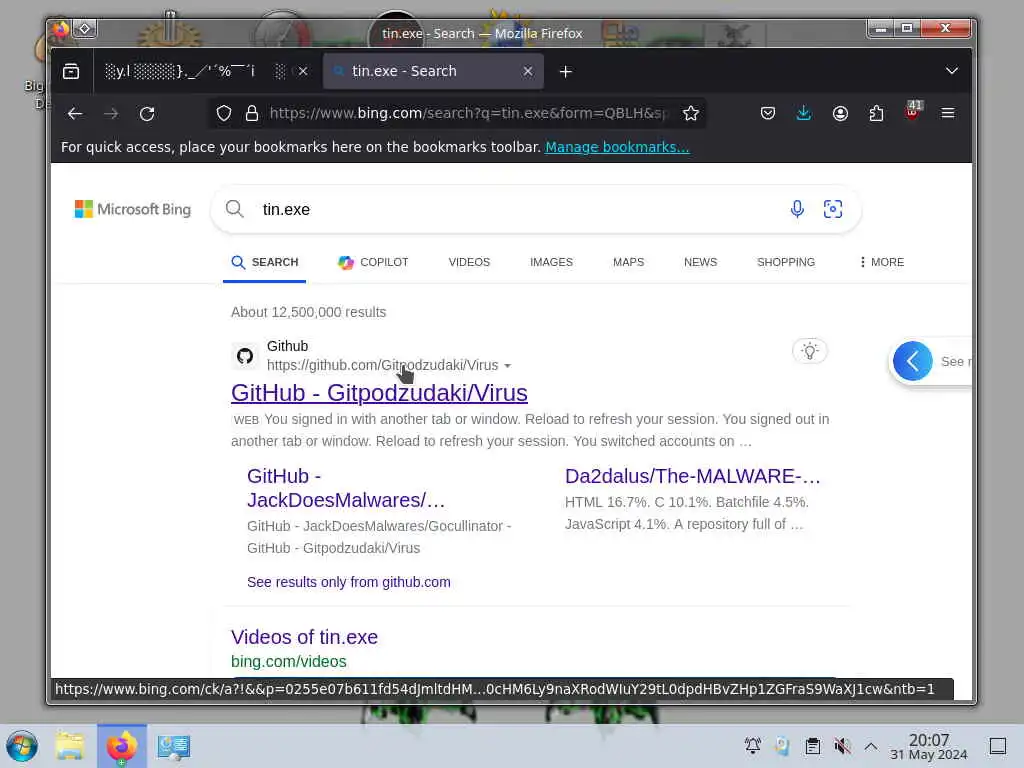Click the Firefox taskbar icon

coord(121,746)
